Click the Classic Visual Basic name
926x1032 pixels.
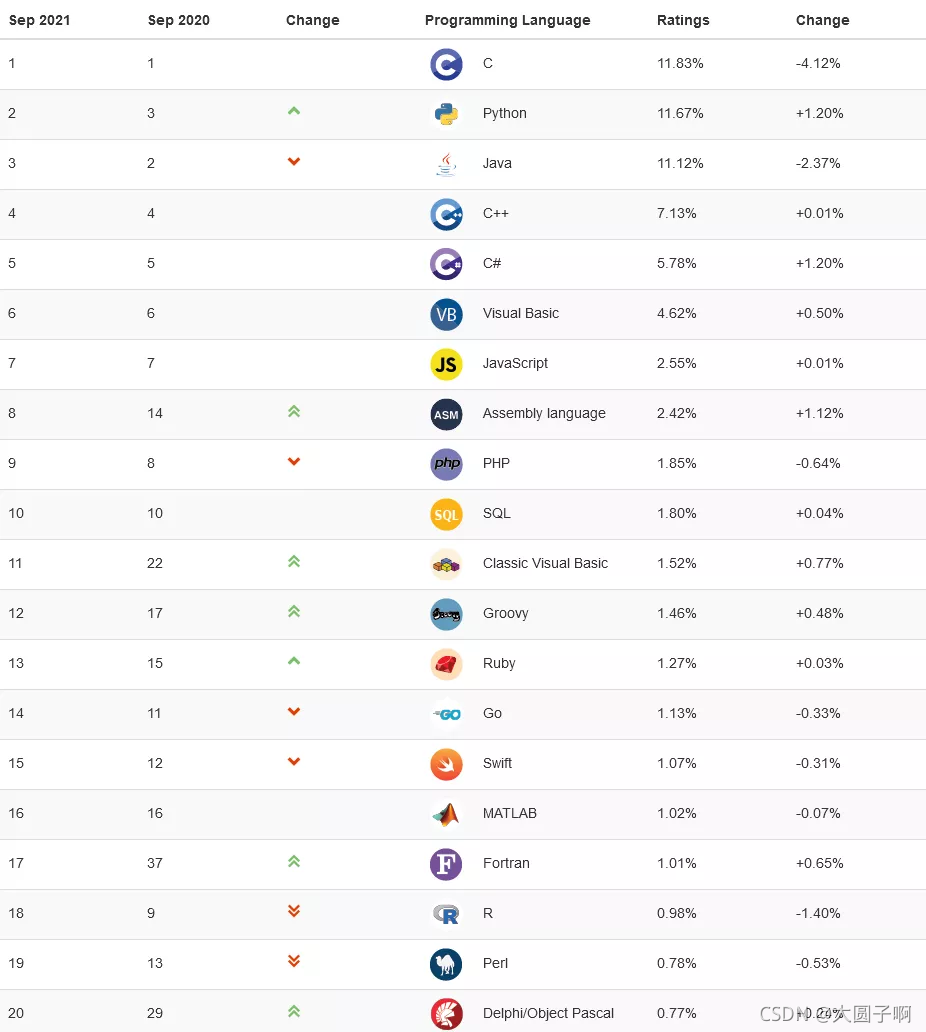[546, 563]
